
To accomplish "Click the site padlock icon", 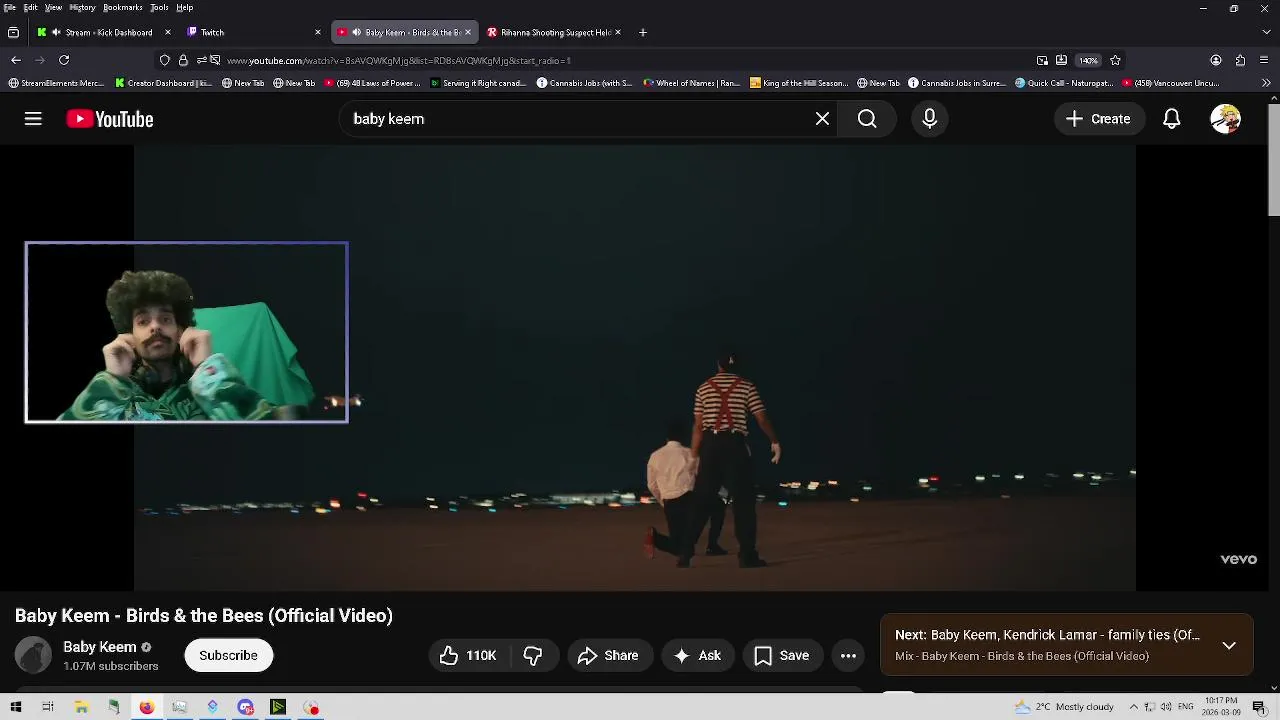I will tap(182, 60).
